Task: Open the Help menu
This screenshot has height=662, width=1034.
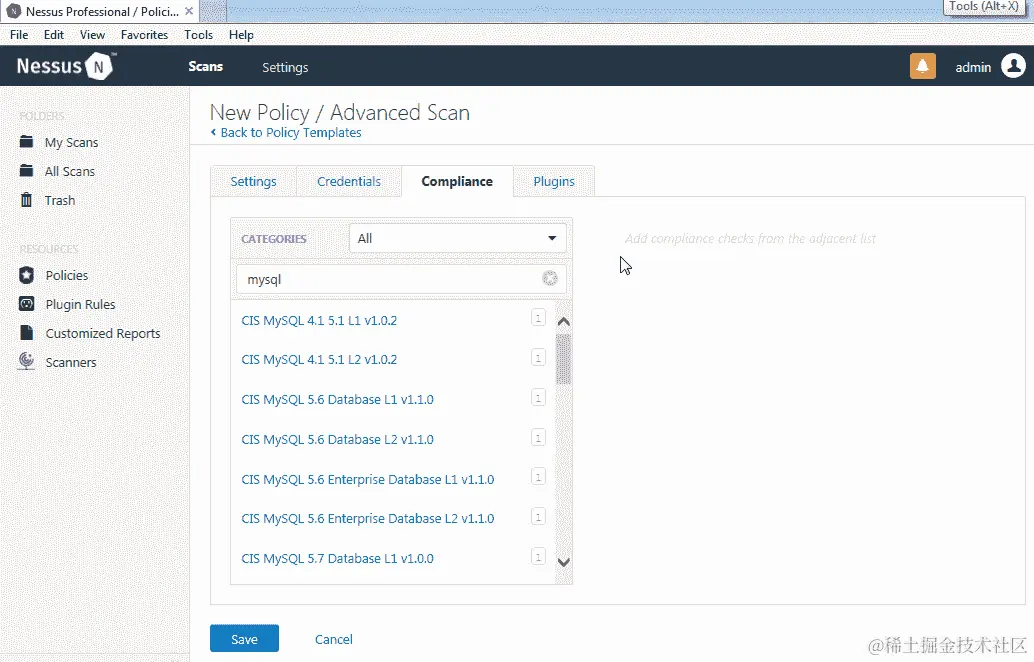Action: tap(241, 35)
